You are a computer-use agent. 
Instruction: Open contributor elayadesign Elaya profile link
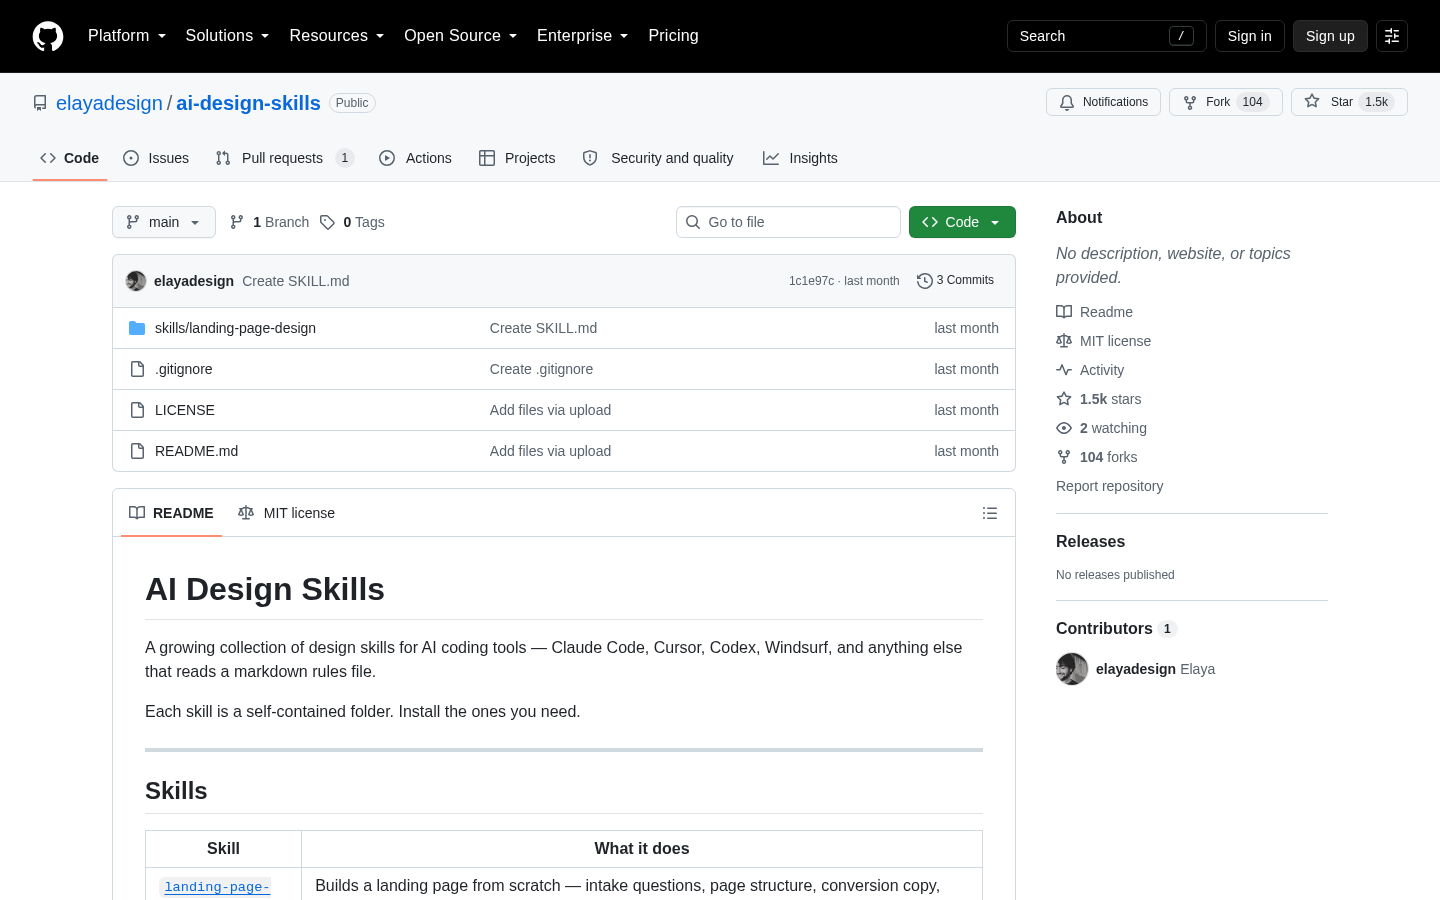point(1155,669)
